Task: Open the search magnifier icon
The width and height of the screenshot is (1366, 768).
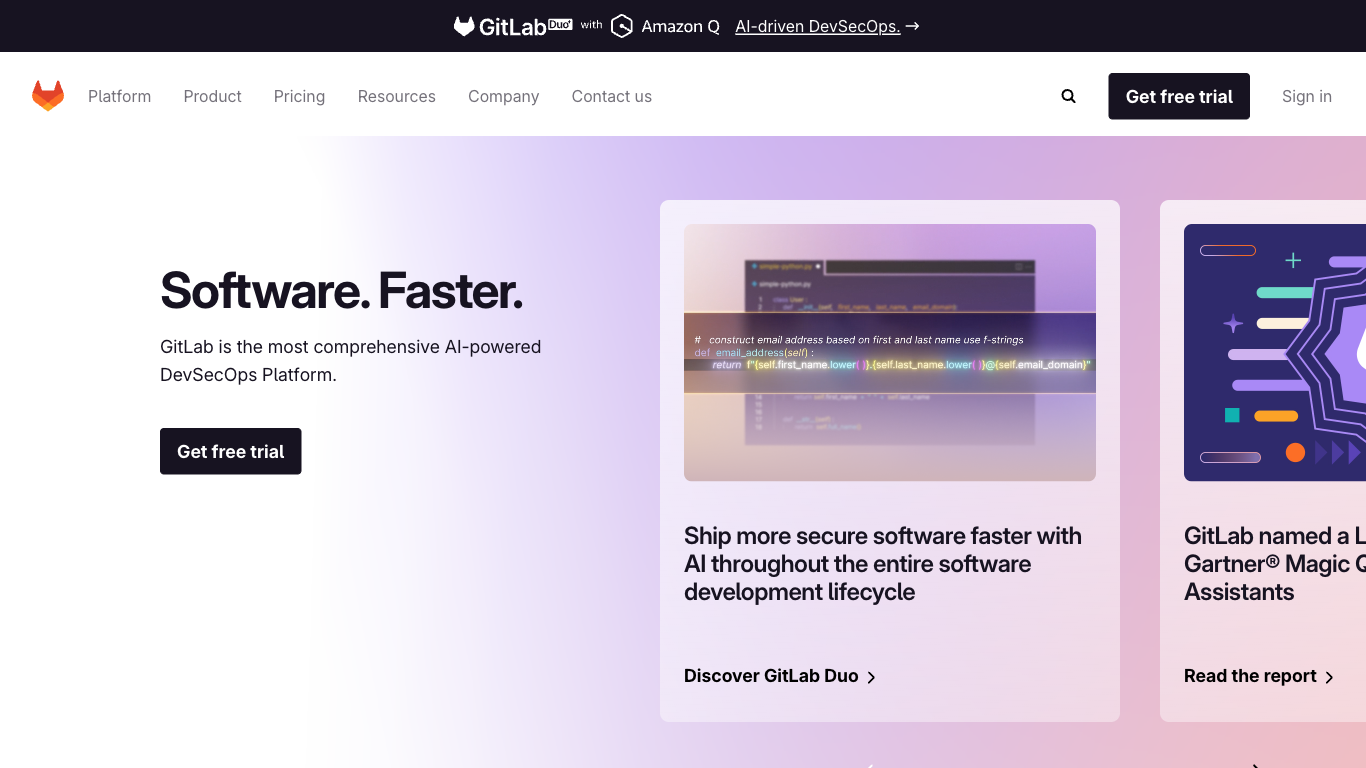Action: pyautogui.click(x=1068, y=96)
